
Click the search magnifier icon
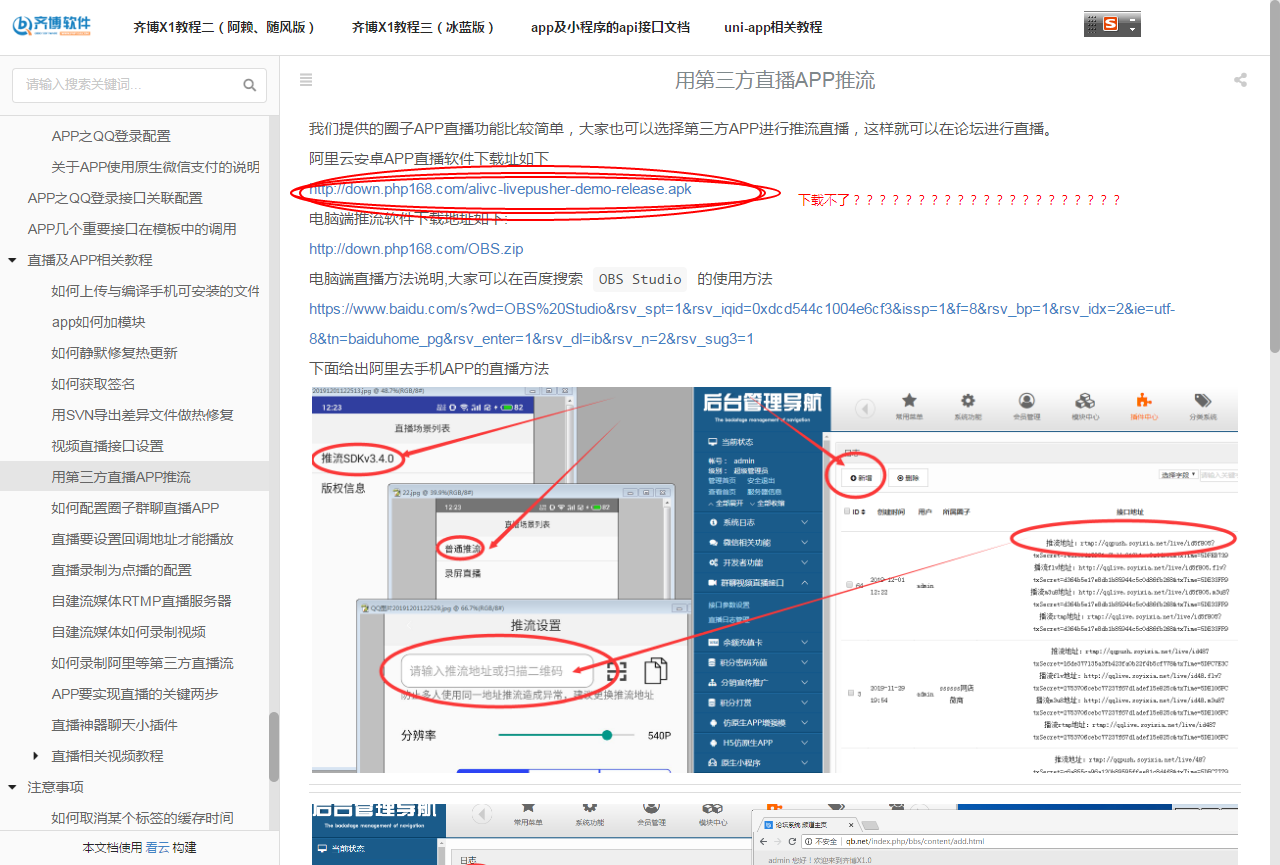[249, 86]
